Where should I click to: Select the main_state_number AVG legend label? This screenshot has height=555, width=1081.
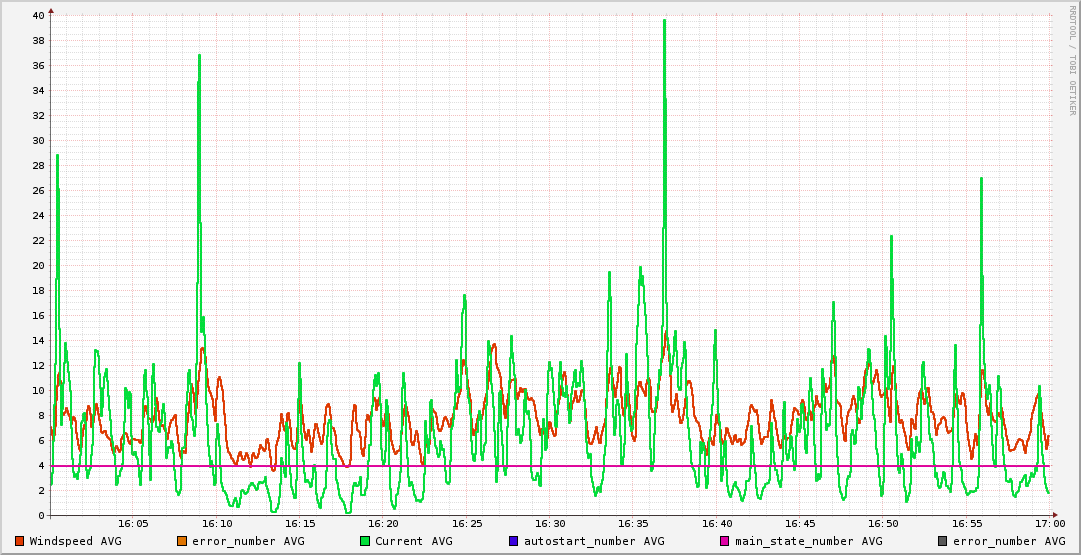coord(808,541)
